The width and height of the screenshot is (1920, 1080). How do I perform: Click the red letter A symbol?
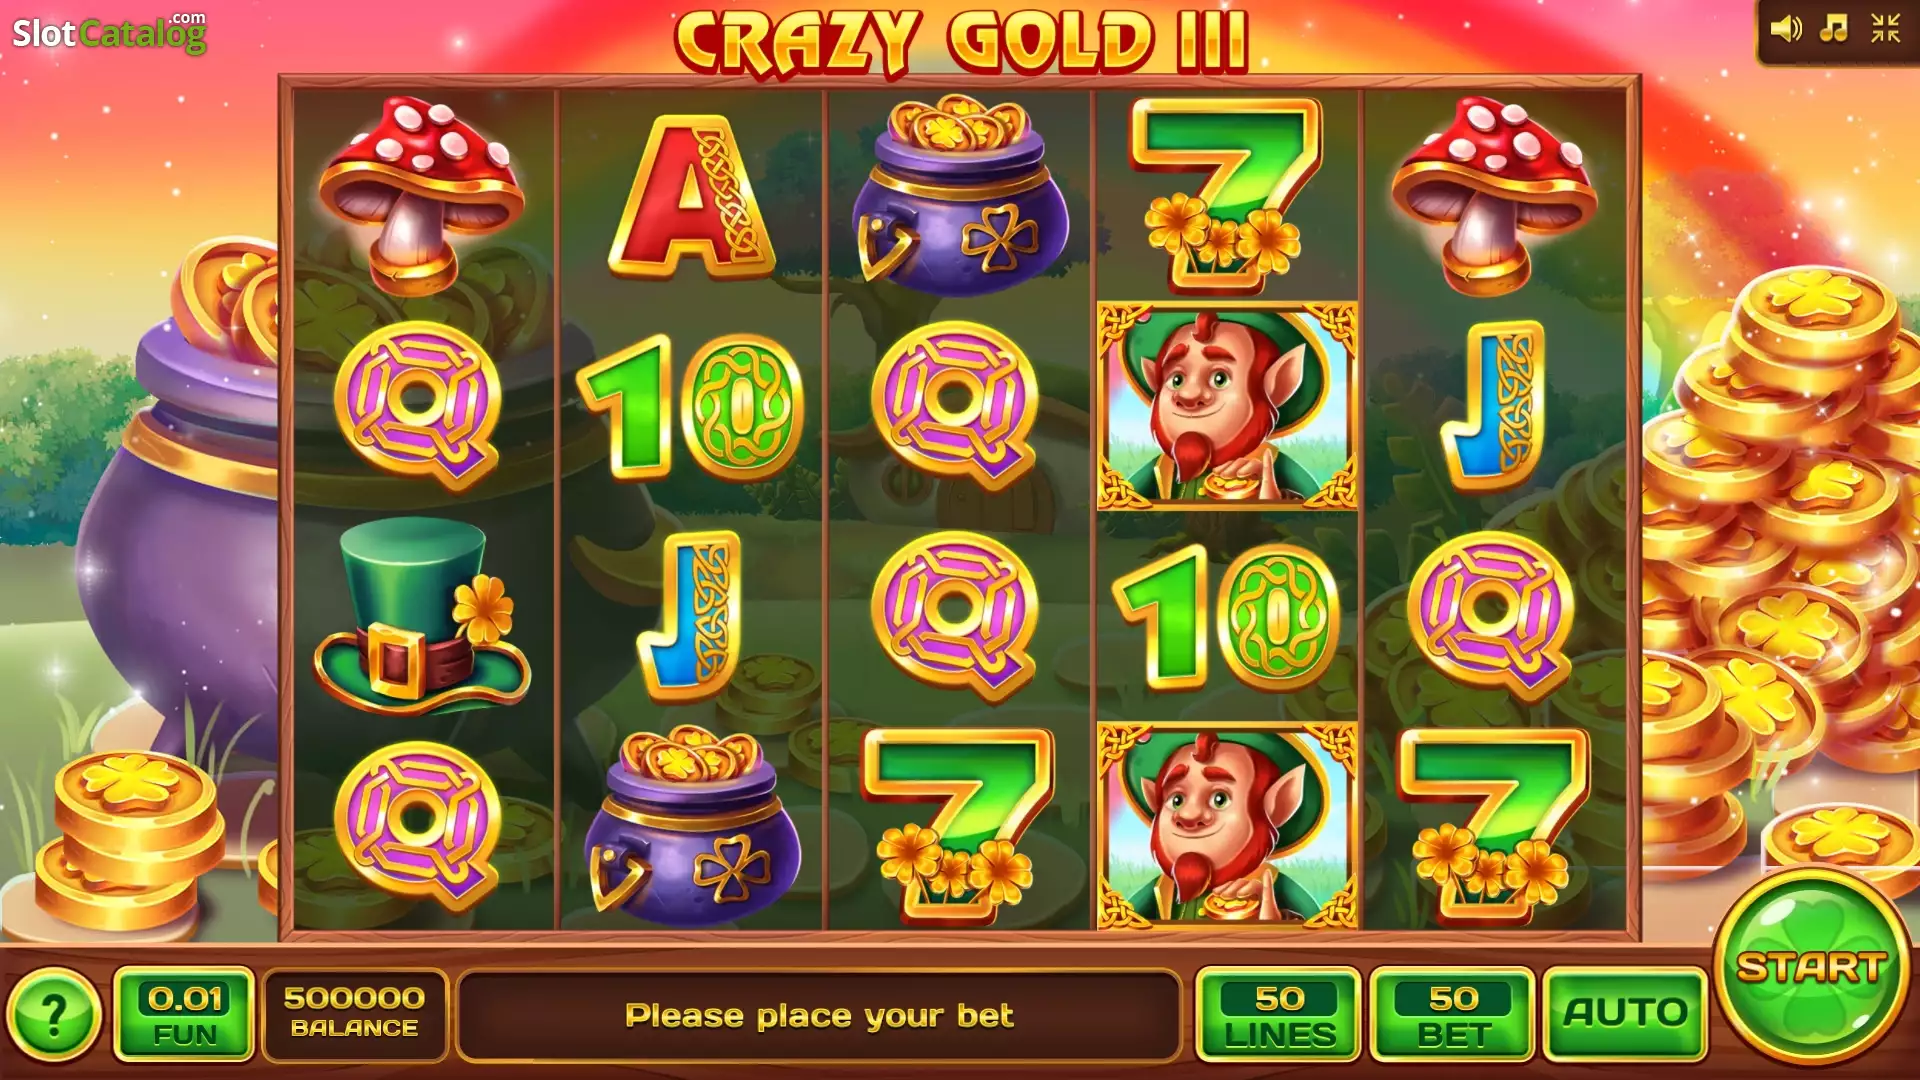coord(691,196)
